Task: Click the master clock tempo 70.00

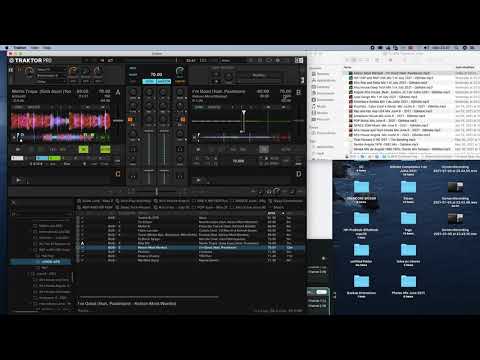Action: [x=156, y=74]
